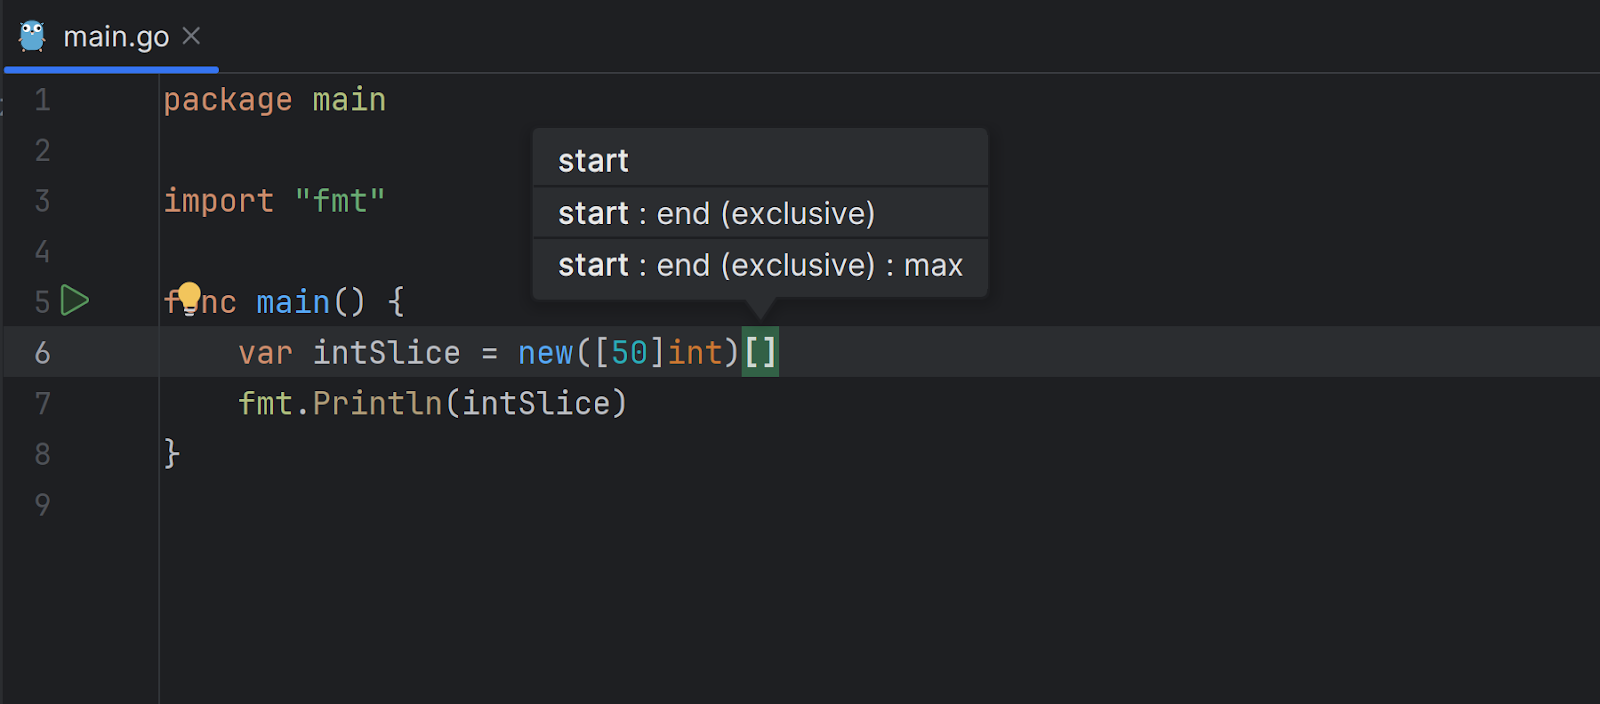Screen dimensions: 1600x704
Task: Click the main function name
Action: pyautogui.click(x=292, y=302)
